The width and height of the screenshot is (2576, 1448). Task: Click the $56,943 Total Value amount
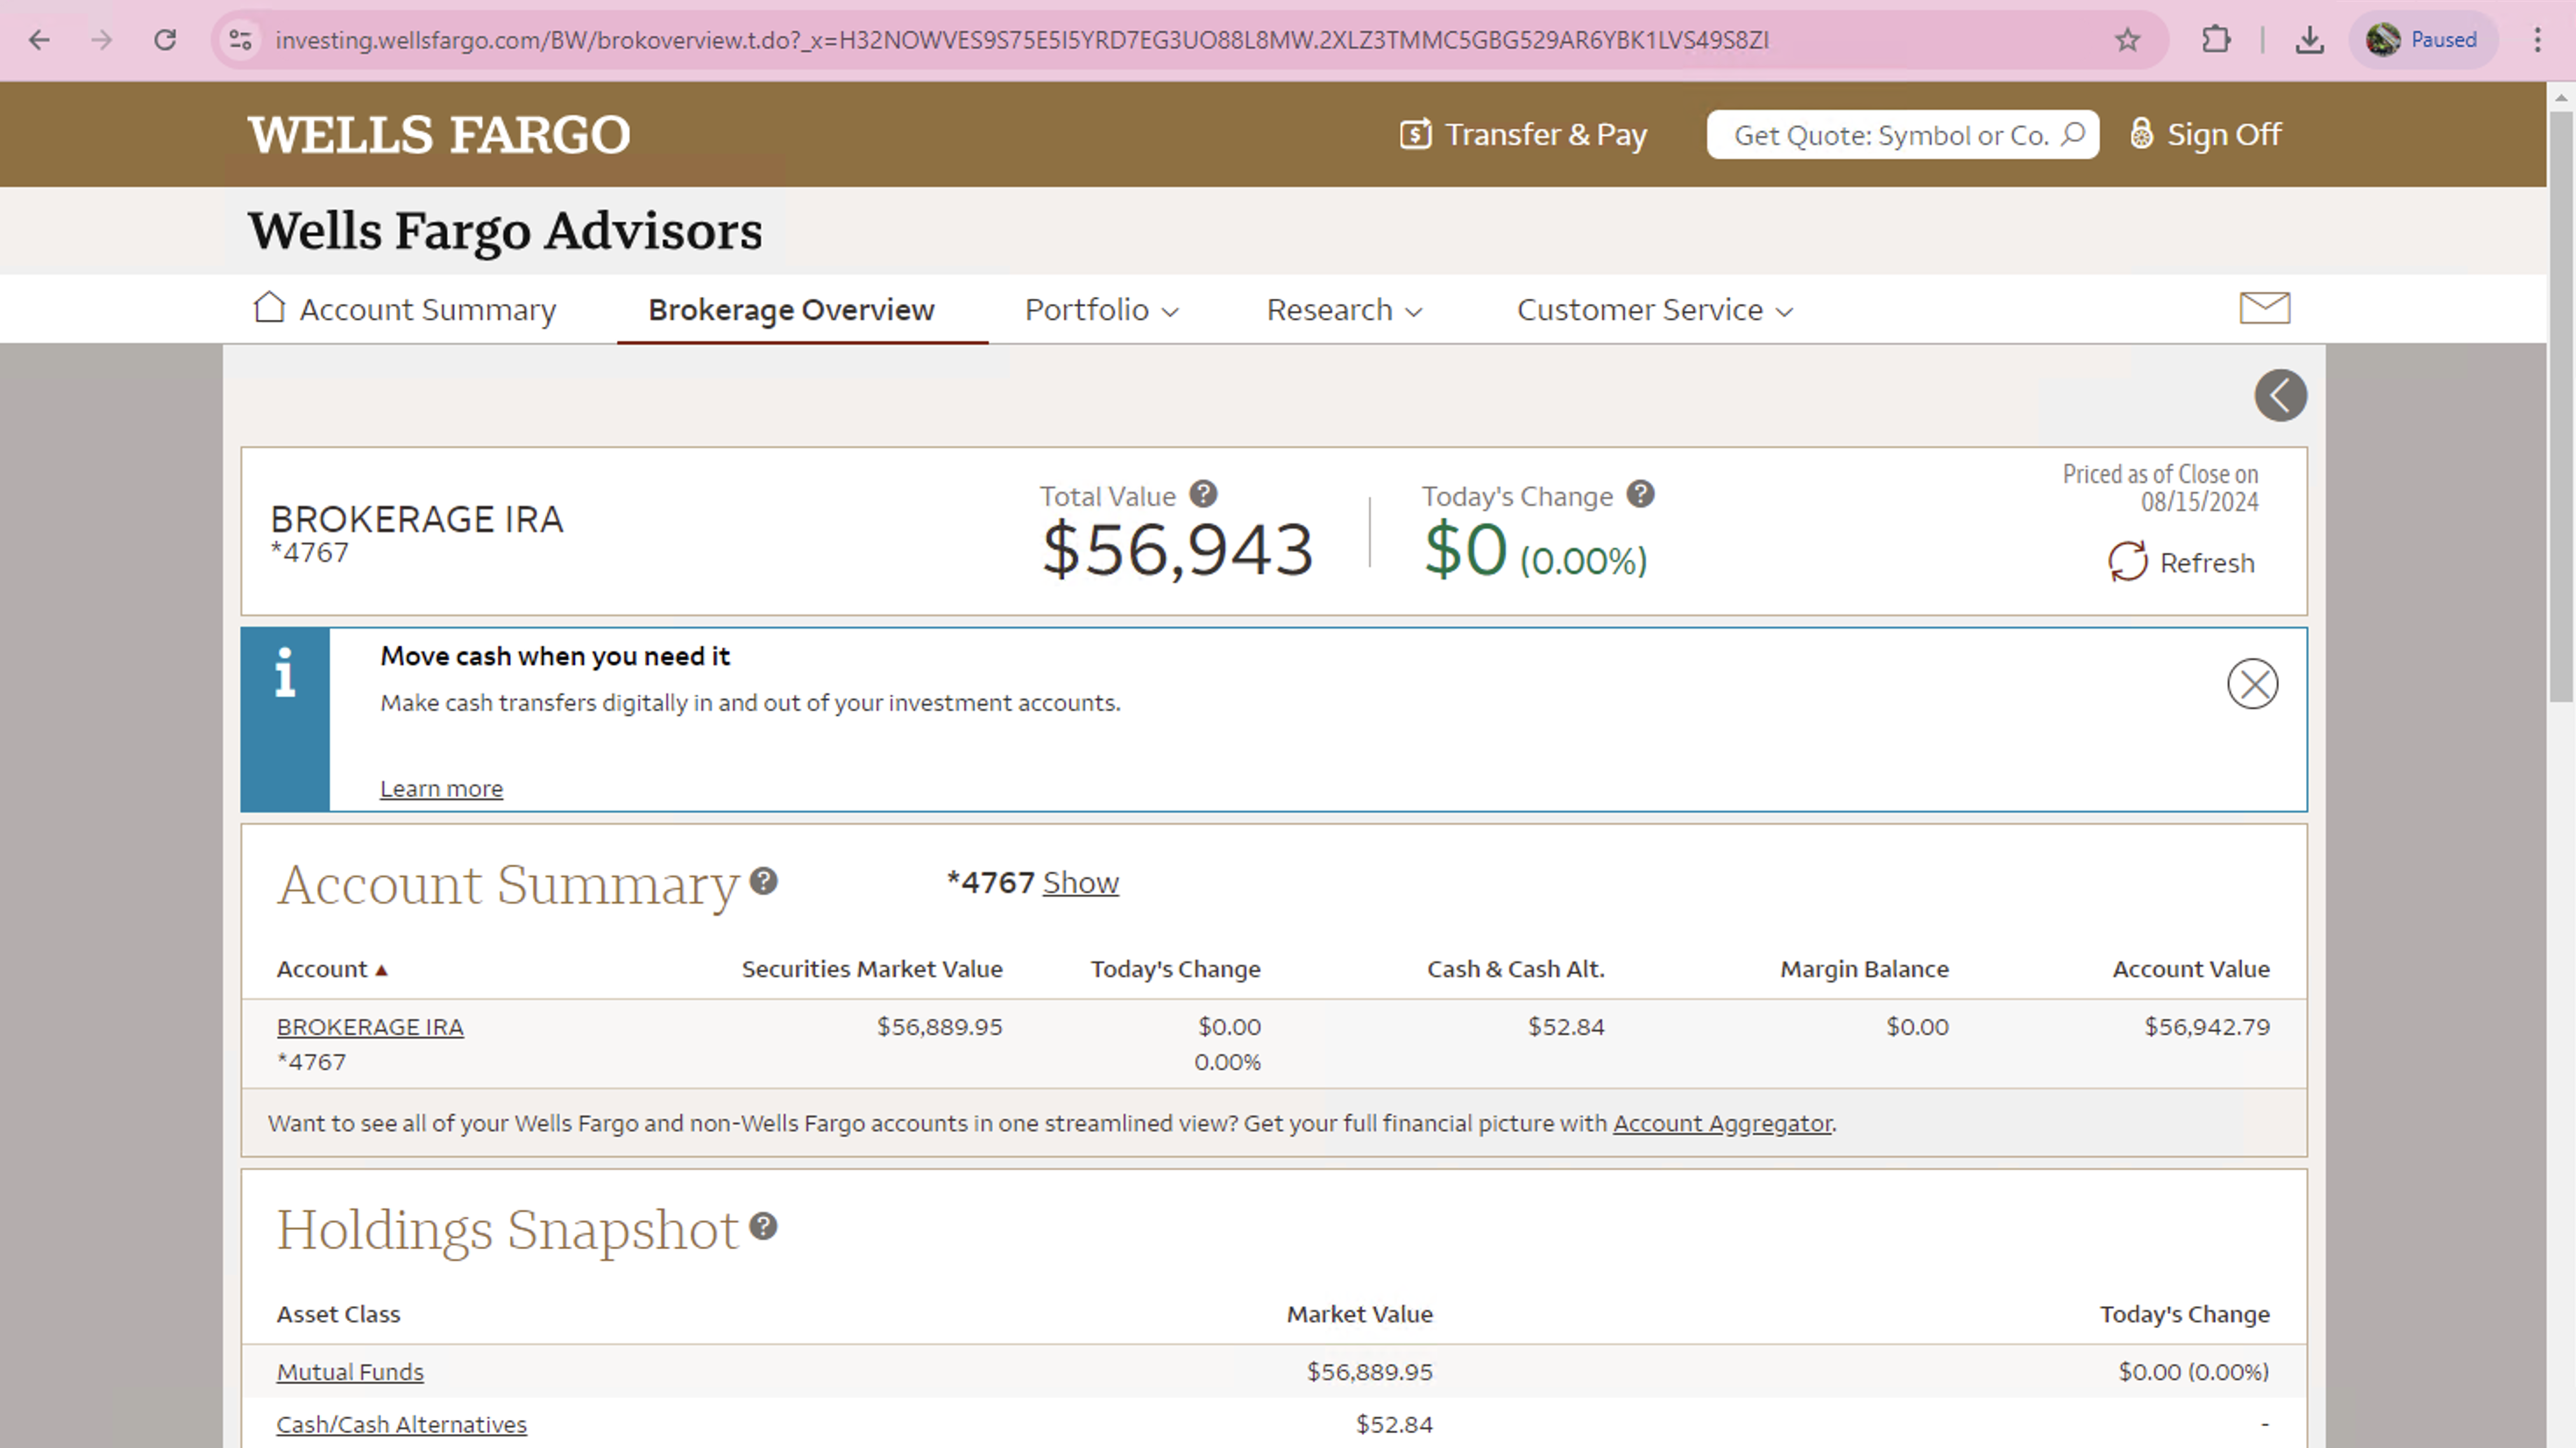[1177, 550]
